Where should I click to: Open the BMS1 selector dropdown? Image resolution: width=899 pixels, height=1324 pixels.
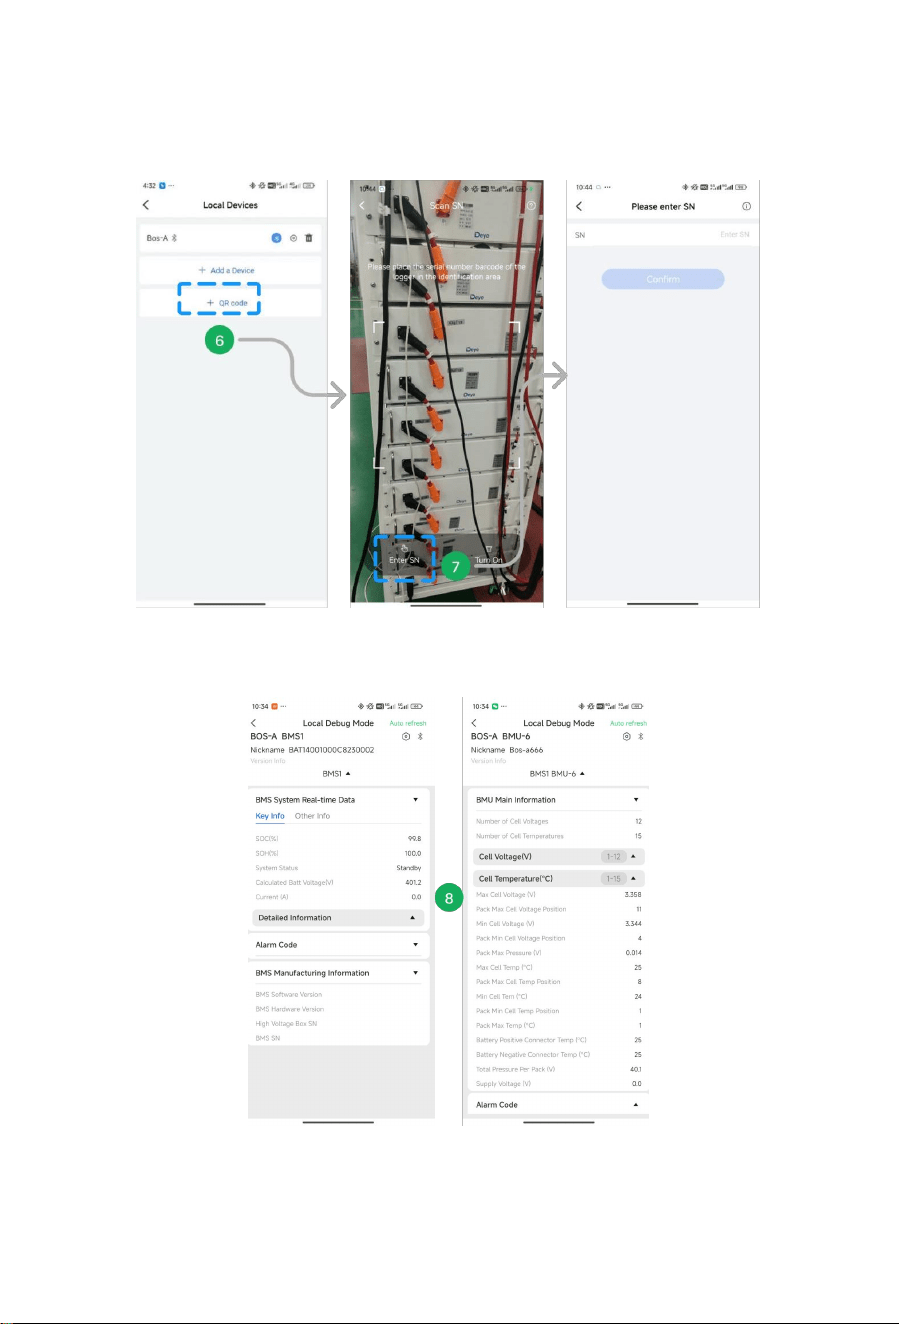click(x=337, y=774)
